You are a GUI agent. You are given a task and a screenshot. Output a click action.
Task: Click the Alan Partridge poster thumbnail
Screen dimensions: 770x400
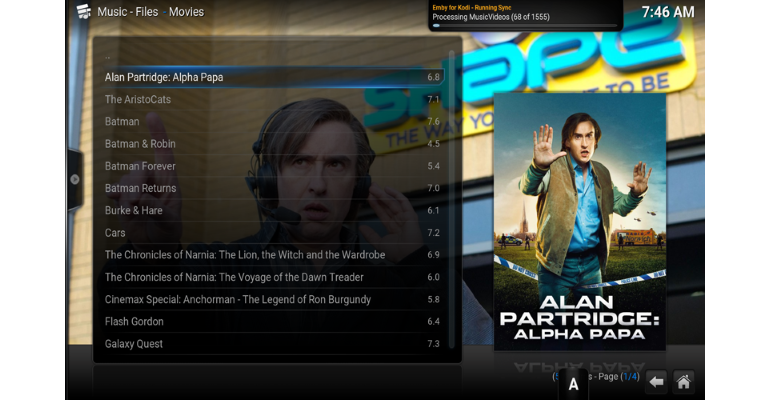tap(579, 222)
